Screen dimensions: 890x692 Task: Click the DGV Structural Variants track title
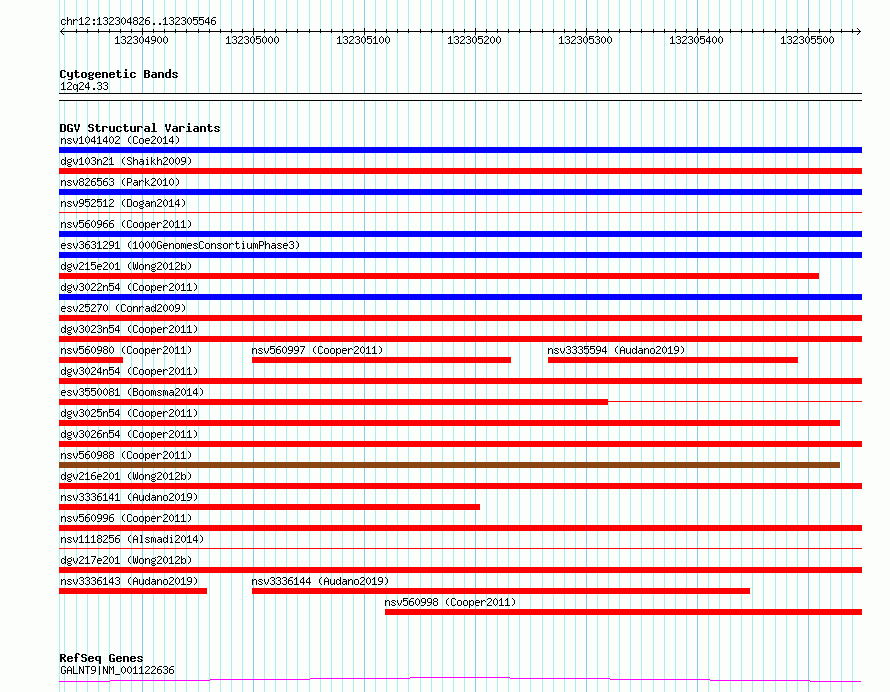pyautogui.click(x=140, y=128)
